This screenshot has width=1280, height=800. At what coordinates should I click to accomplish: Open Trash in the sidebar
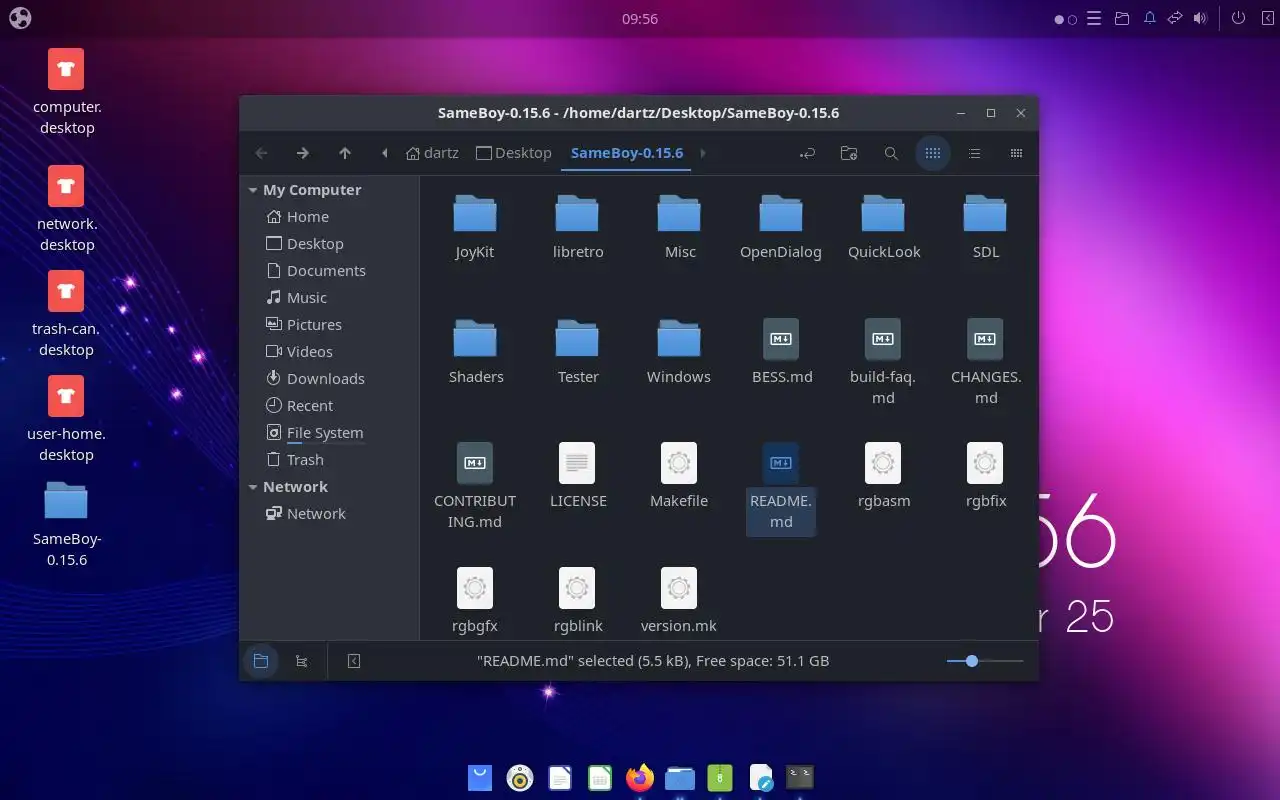pos(294,460)
